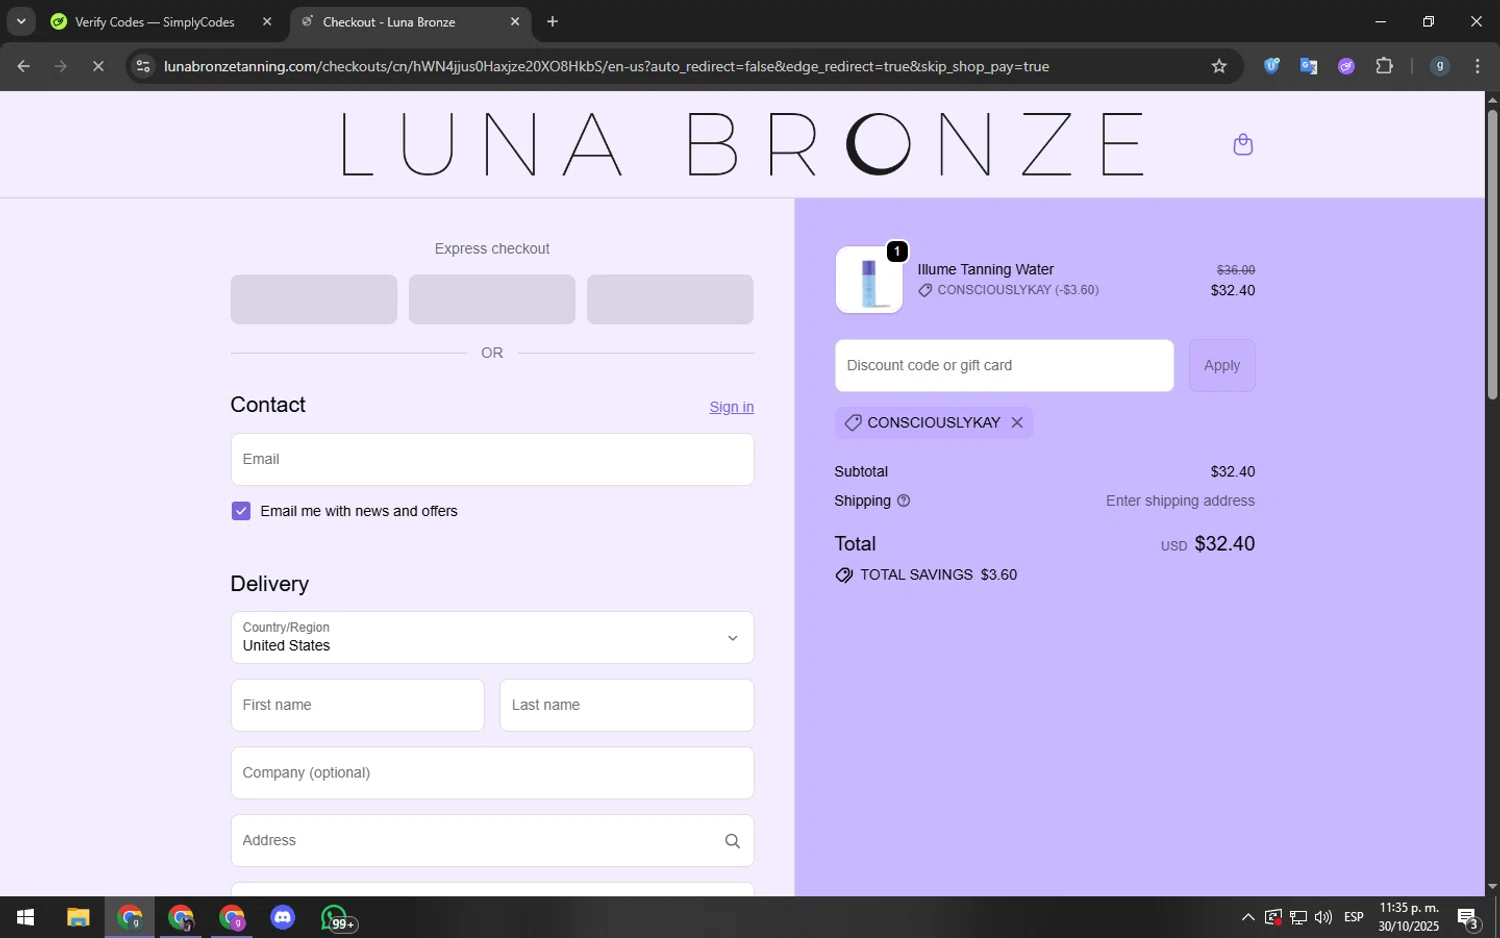Open the Google Translate extension icon
Viewport: 1500px width, 938px height.
(x=1309, y=66)
